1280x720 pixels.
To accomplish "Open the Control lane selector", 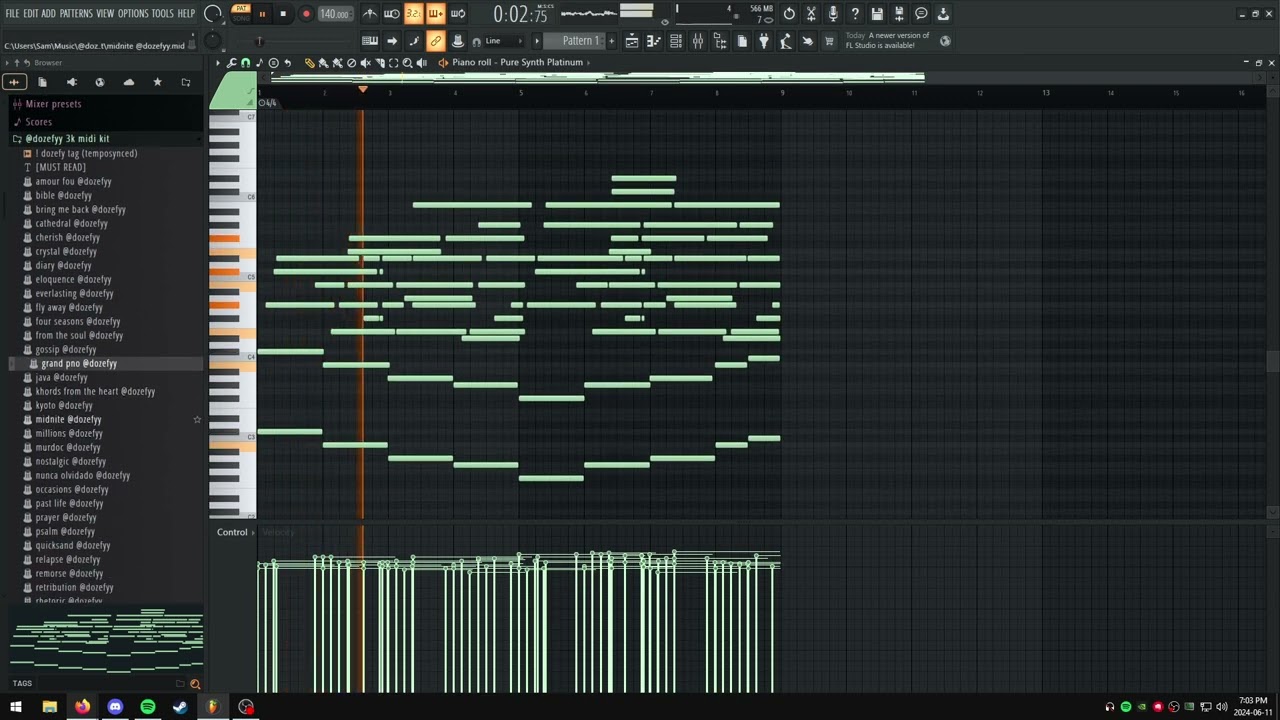I will coord(233,532).
